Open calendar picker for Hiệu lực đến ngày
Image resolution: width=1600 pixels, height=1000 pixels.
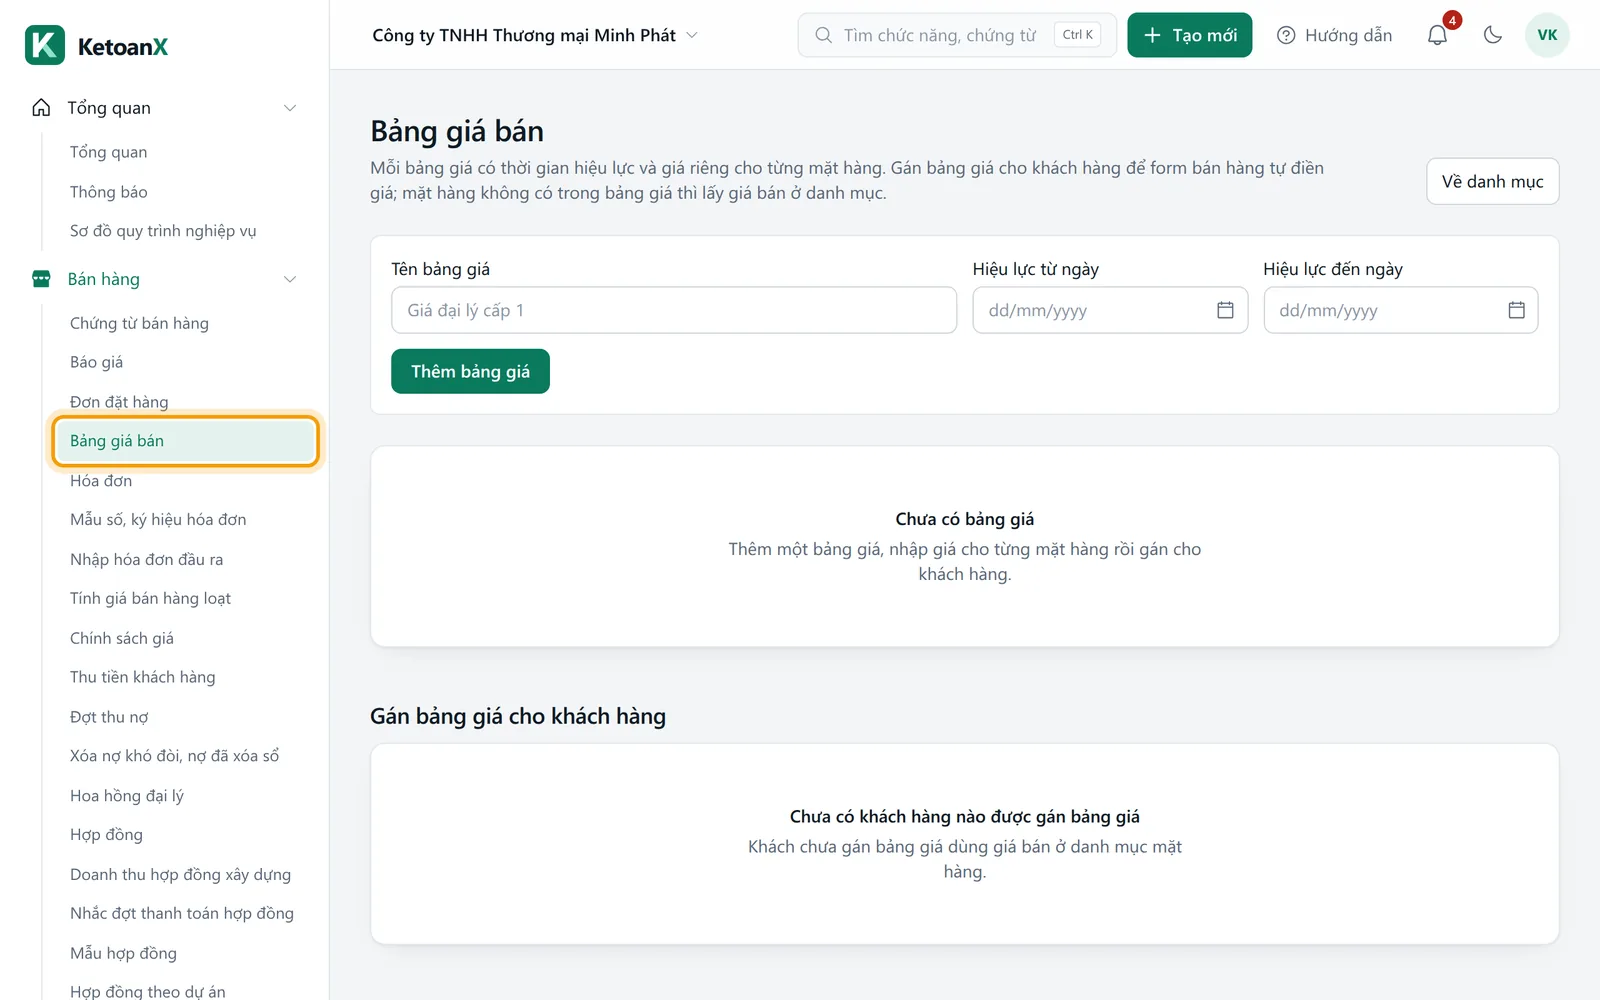tap(1516, 310)
